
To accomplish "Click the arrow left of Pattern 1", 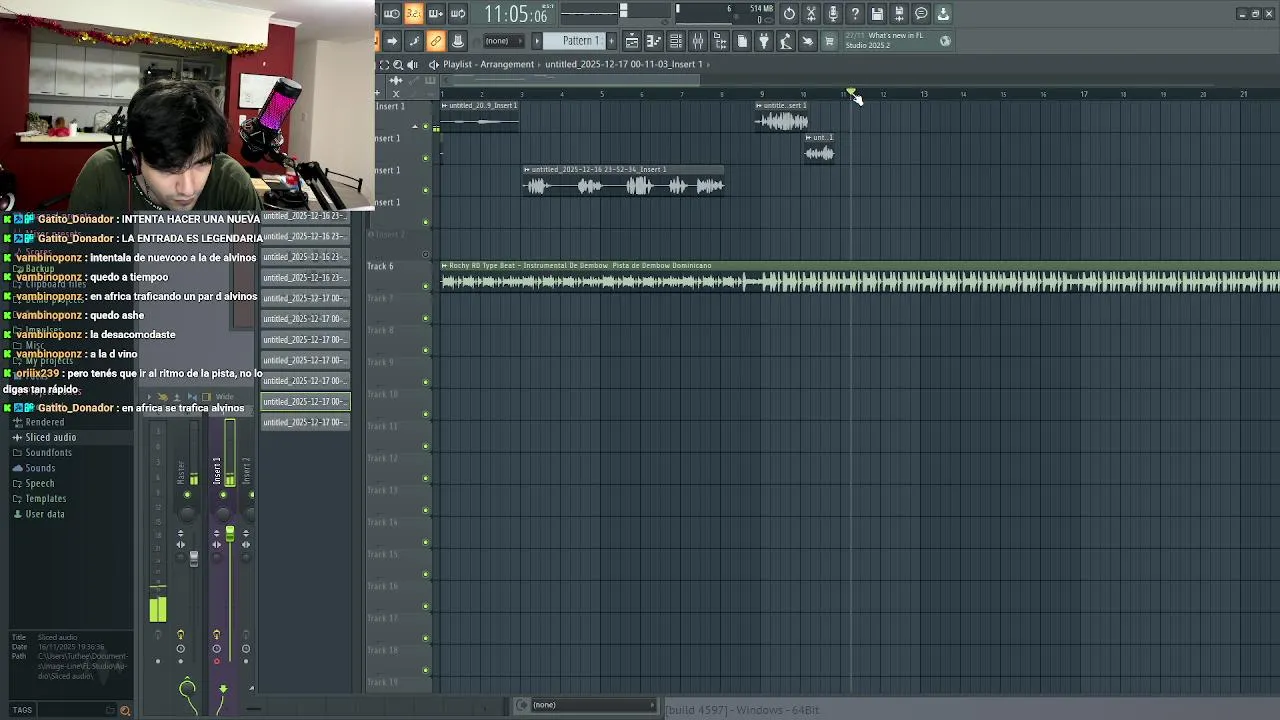I will (x=537, y=41).
